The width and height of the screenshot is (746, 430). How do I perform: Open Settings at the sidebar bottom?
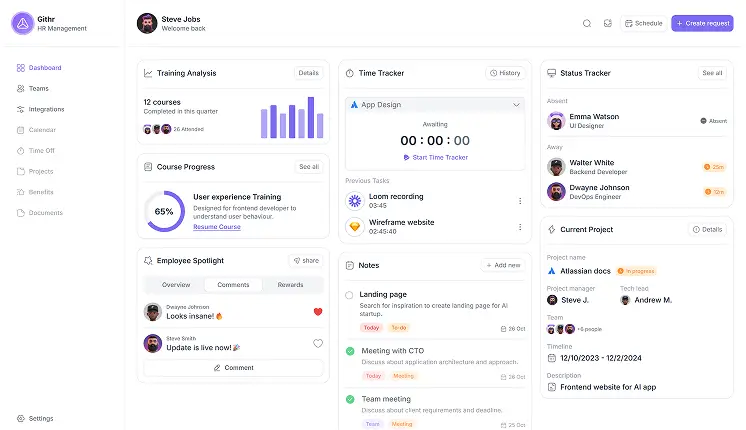point(35,419)
